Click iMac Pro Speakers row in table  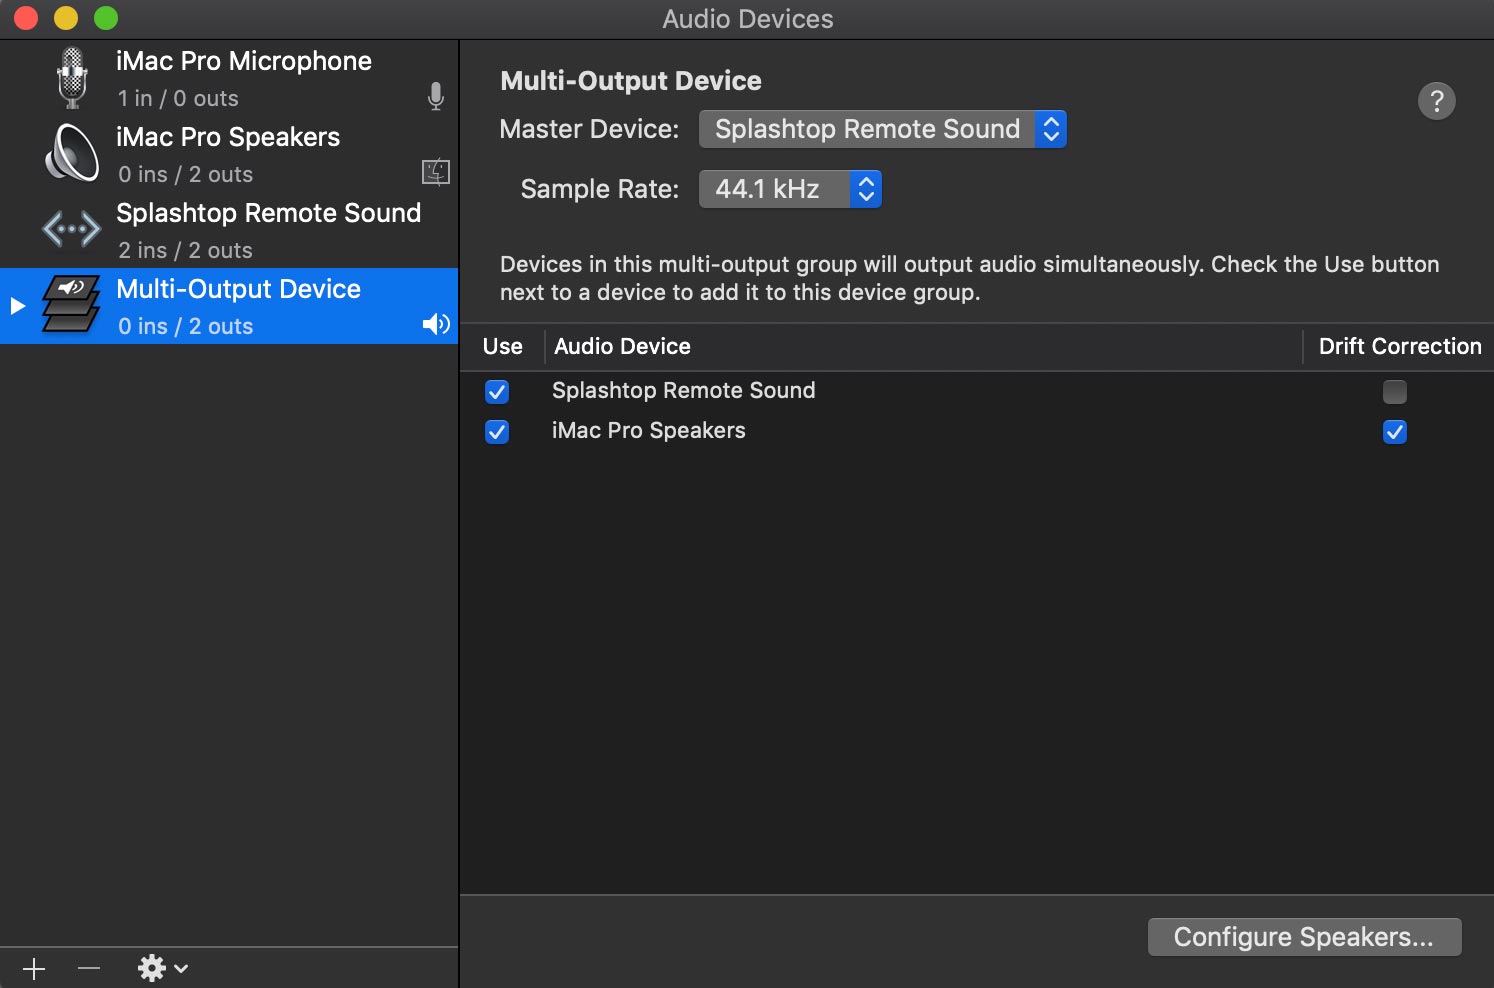tap(977, 431)
